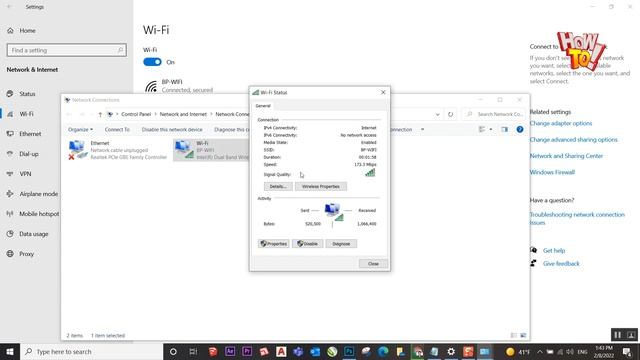
Task: Open Photoshop from the taskbar
Action: (x=349, y=351)
